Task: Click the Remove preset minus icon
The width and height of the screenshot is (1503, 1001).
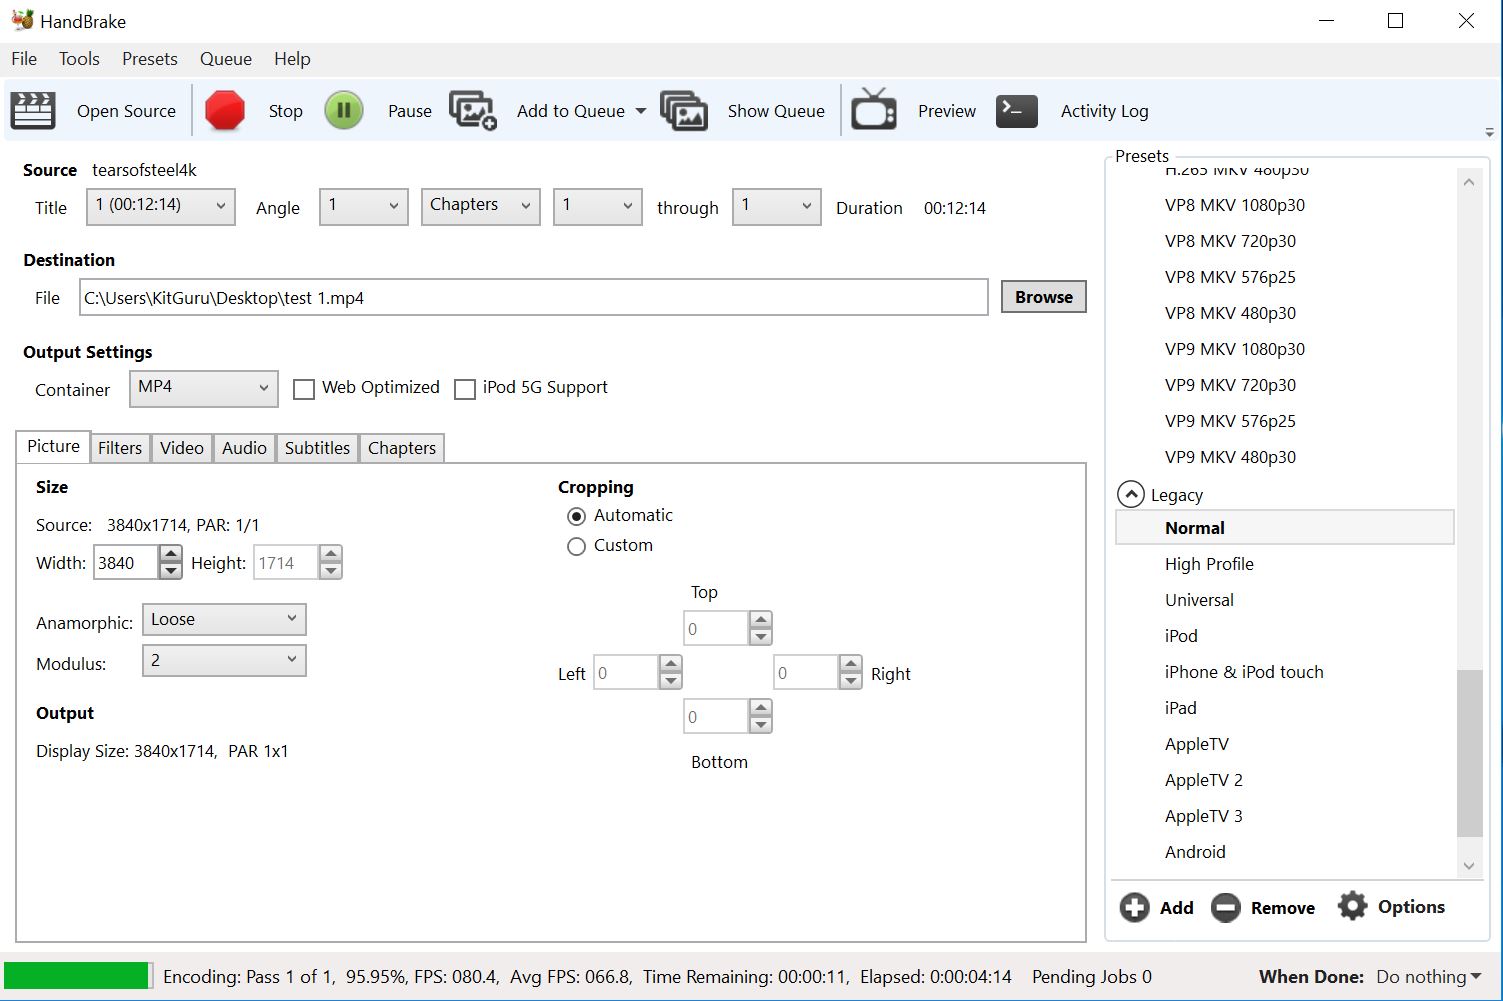Action: 1226,907
